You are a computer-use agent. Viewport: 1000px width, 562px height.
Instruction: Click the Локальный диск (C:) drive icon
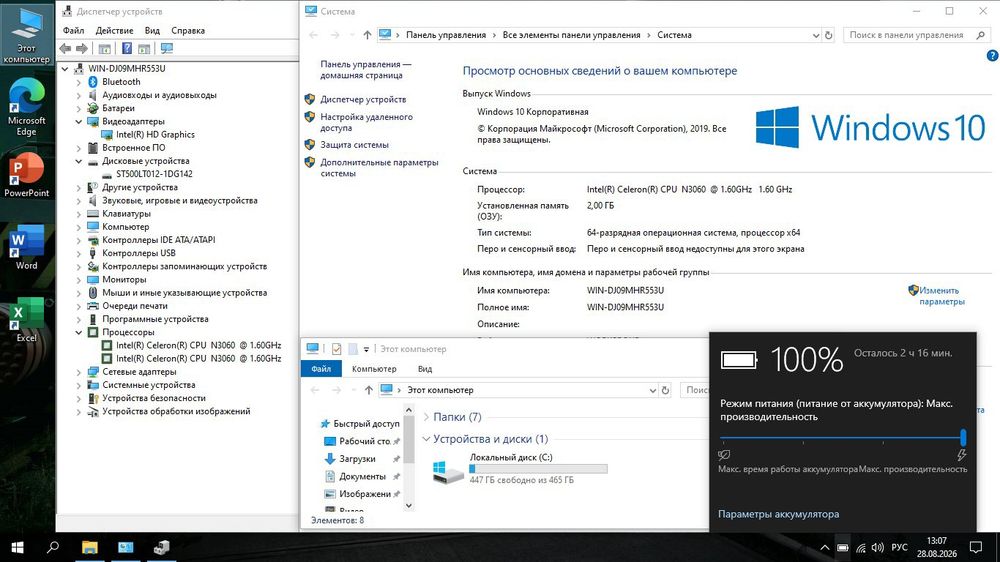click(448, 472)
